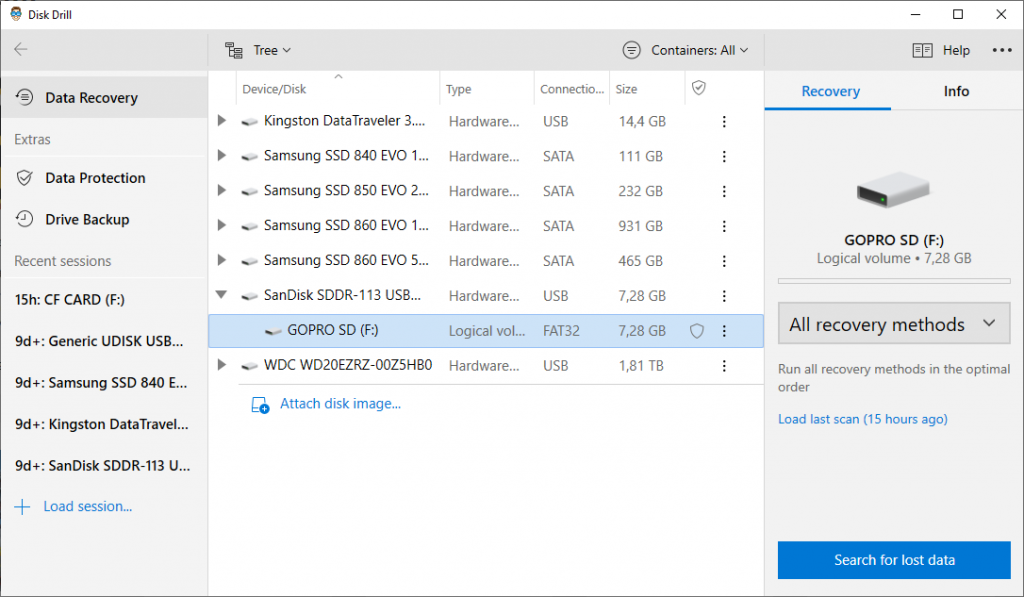Open recent session 9d+: Generic UDISK USB
This screenshot has height=597, width=1024.
(x=99, y=341)
